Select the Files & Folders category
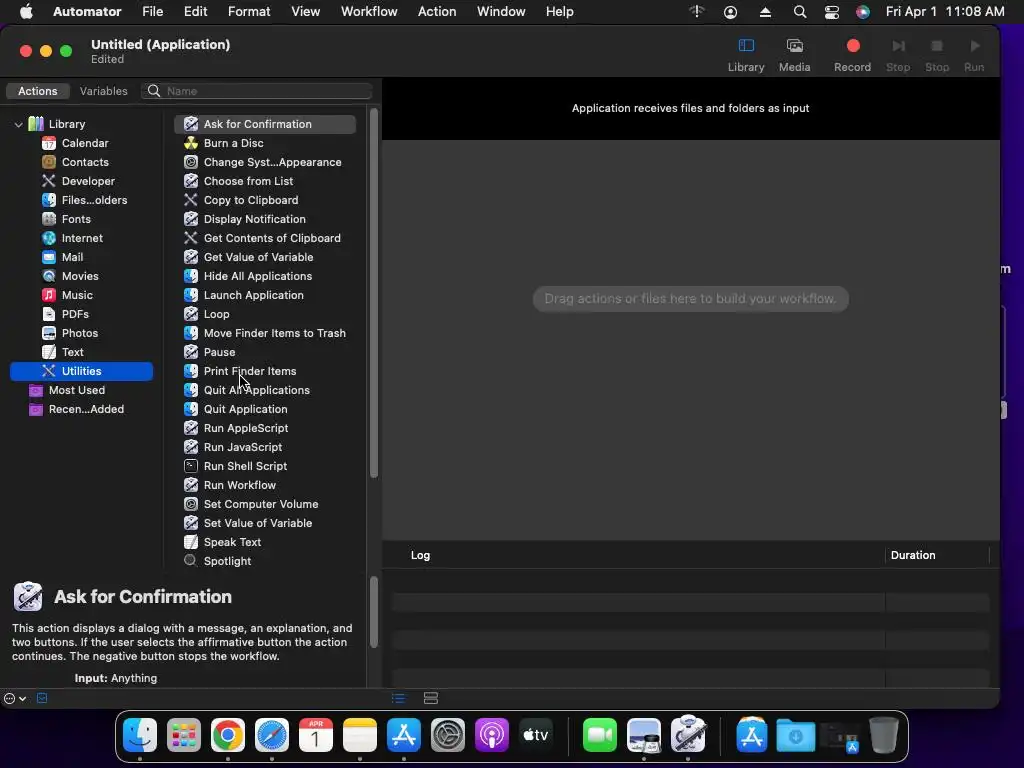This screenshot has width=1024, height=768. coord(84,200)
